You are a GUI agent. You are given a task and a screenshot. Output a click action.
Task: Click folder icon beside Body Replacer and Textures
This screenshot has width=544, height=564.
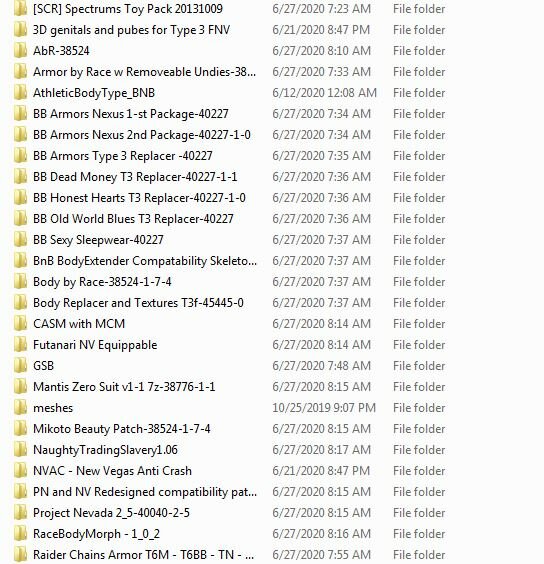(21, 303)
